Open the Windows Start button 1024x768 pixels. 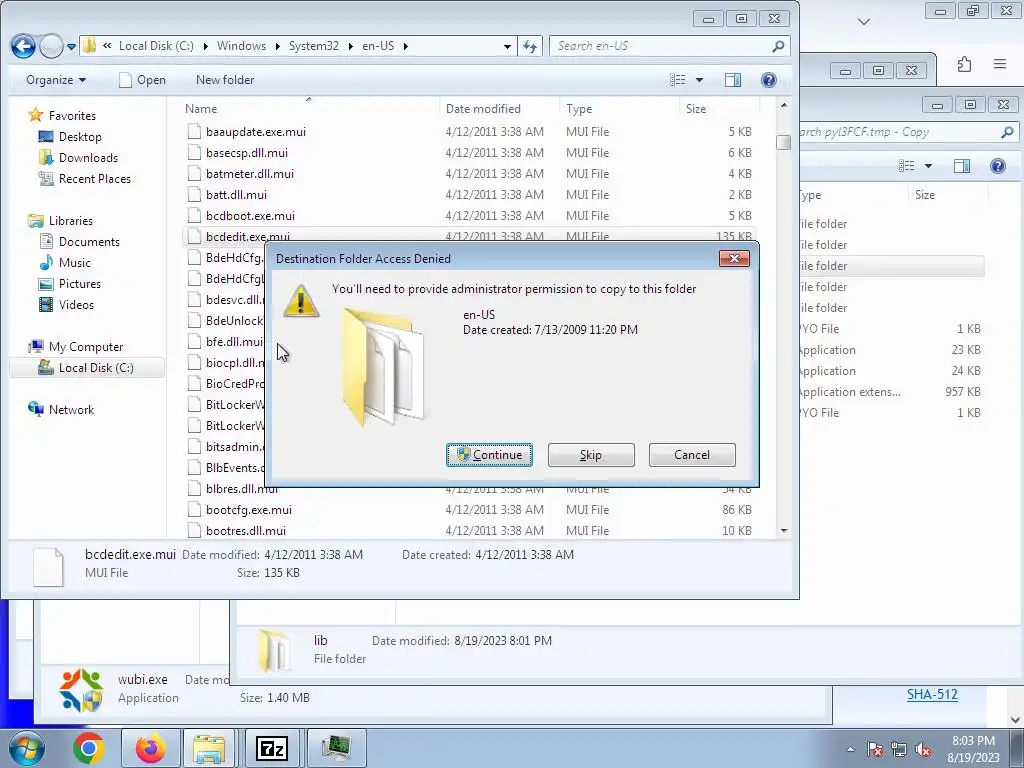click(27, 748)
